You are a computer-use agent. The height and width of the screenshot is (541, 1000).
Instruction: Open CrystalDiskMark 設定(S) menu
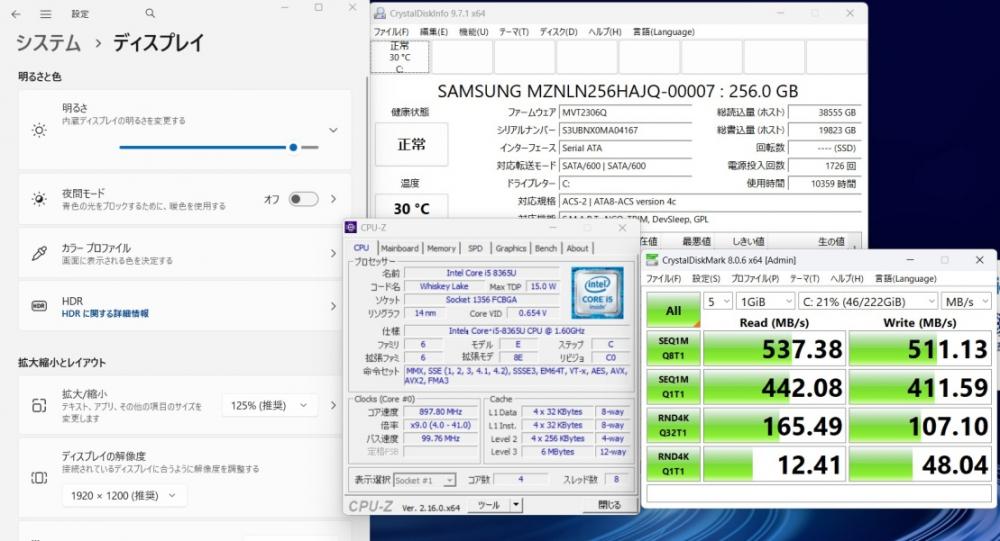point(706,279)
